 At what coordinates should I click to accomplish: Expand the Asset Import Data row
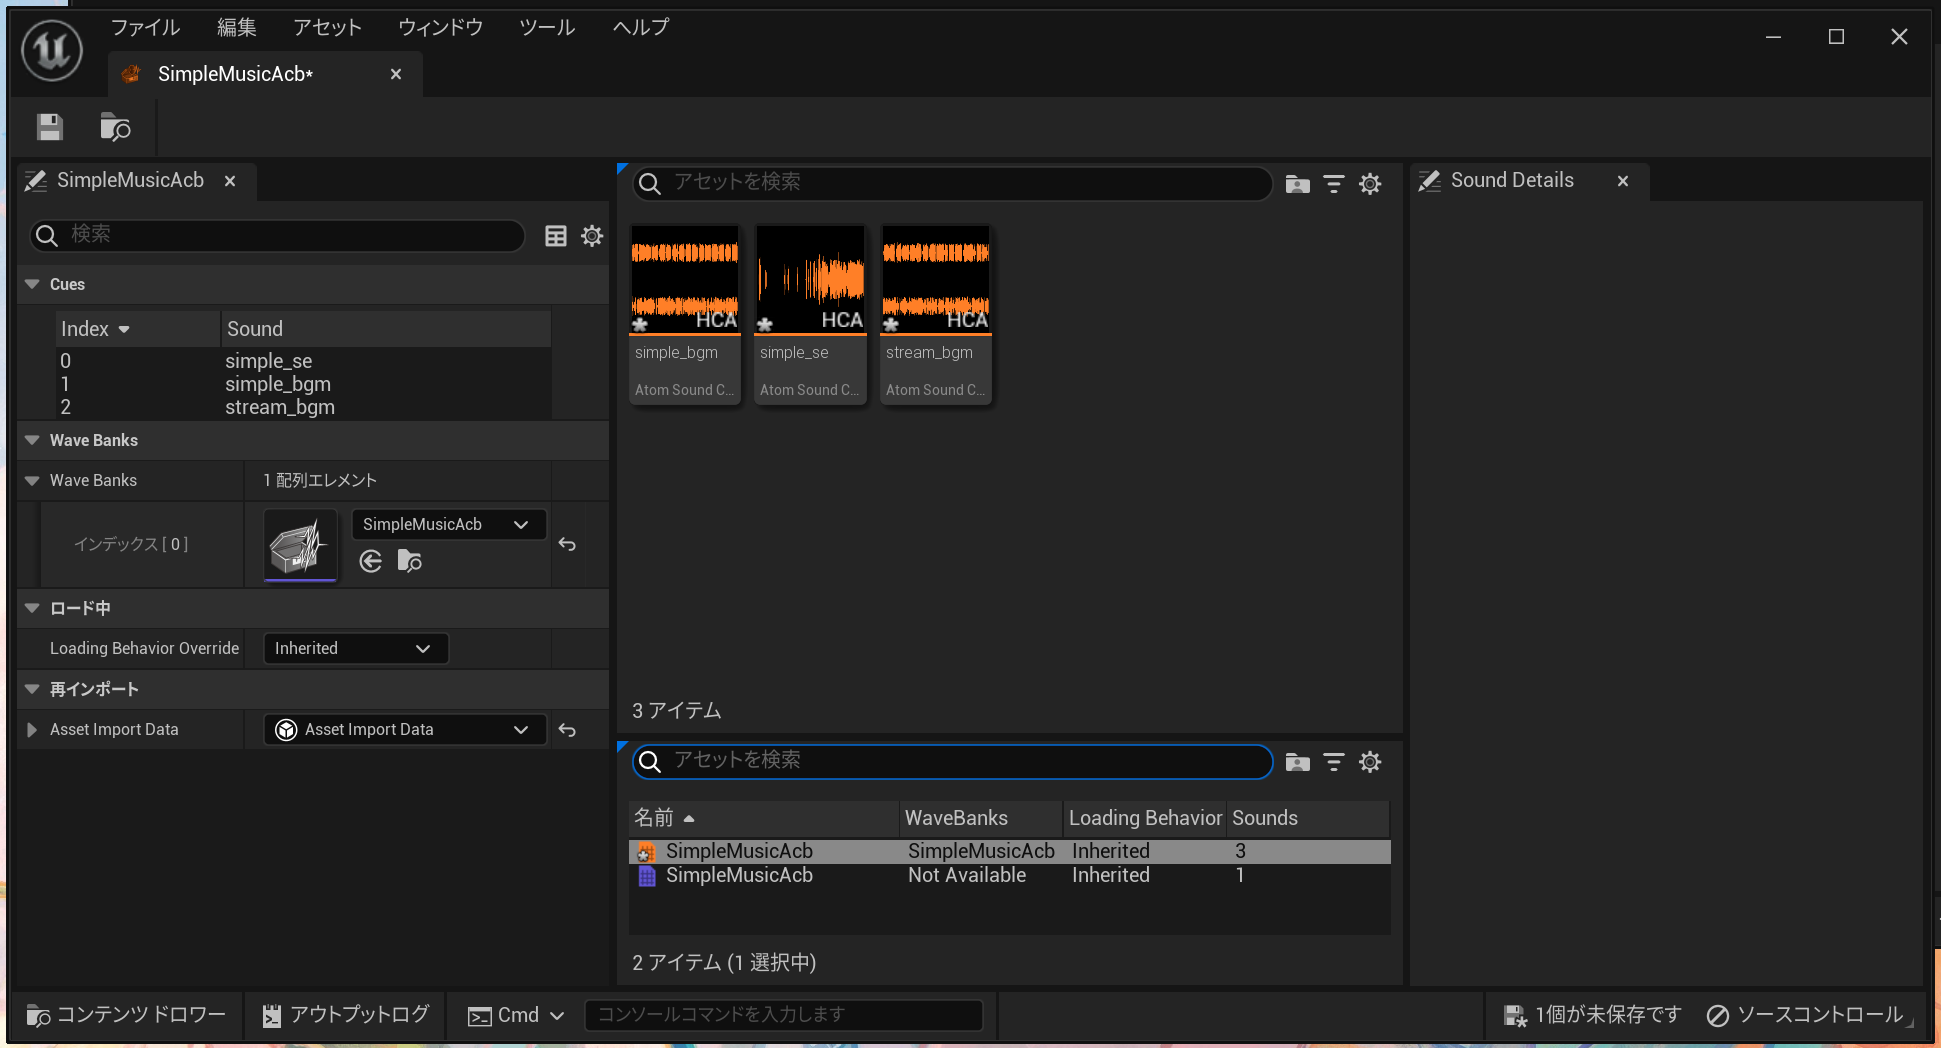point(32,730)
